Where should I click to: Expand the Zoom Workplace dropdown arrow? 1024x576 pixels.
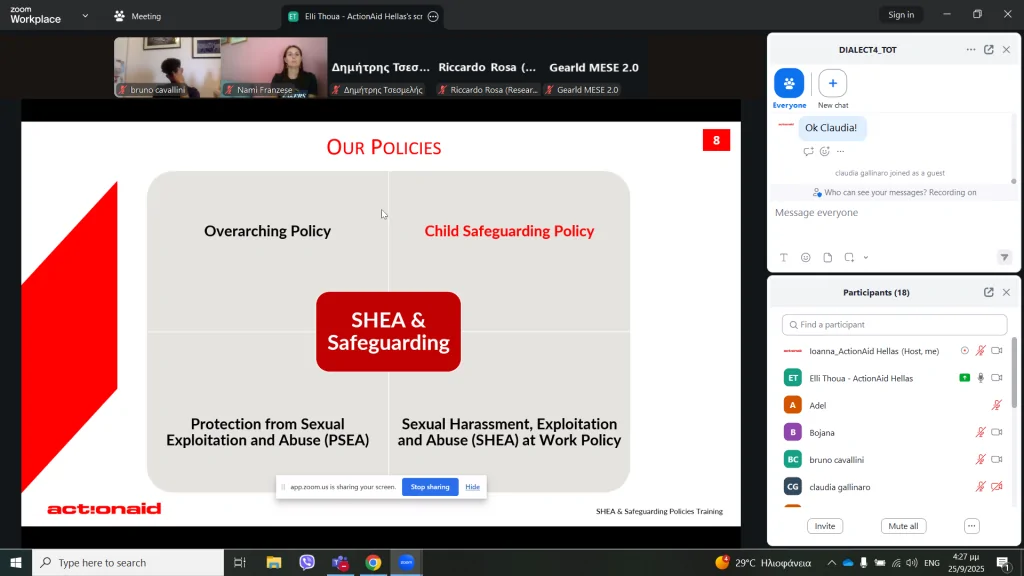pos(85,16)
